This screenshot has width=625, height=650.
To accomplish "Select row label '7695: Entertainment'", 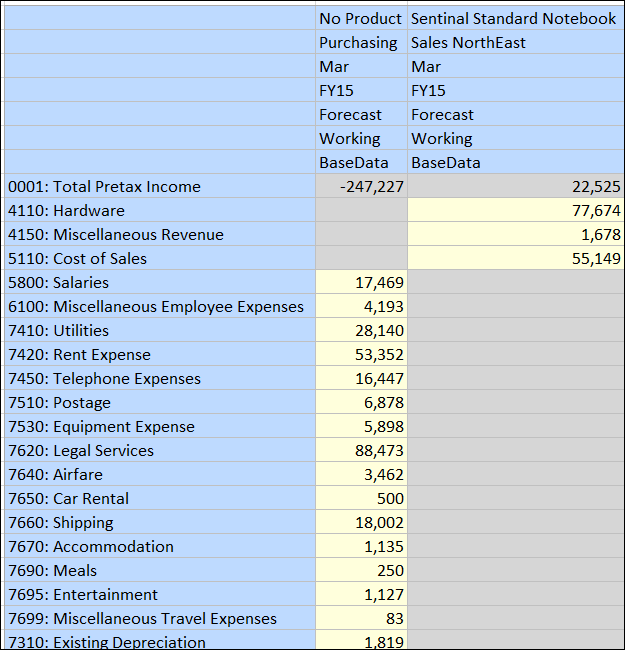I will (160, 595).
